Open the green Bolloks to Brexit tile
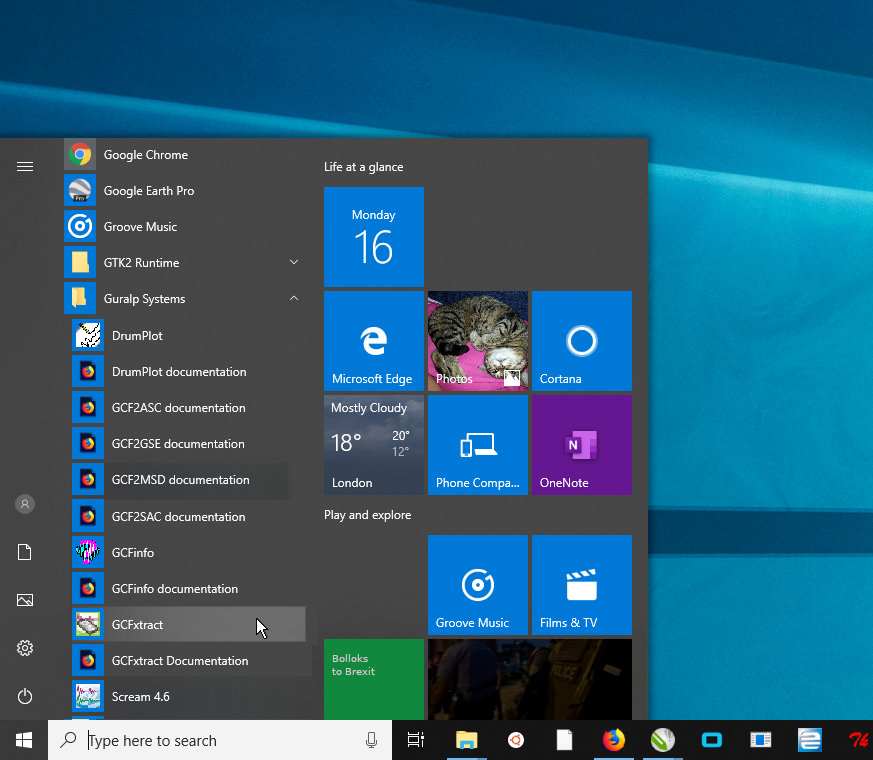This screenshot has width=873, height=760. pyautogui.click(x=374, y=679)
